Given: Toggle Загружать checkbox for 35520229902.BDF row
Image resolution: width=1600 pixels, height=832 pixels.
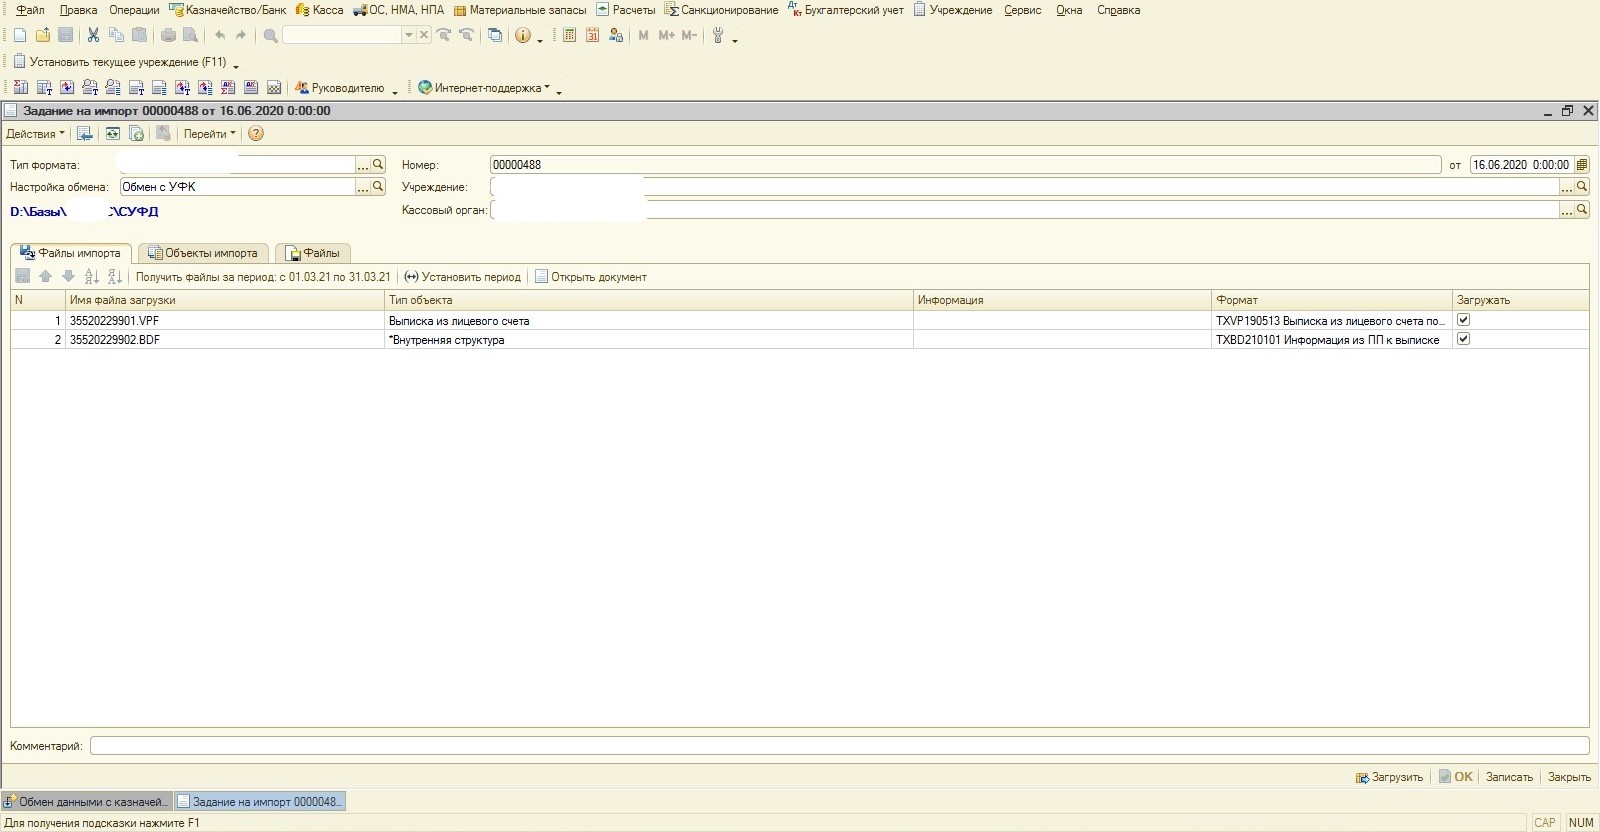Looking at the screenshot, I should 1464,339.
